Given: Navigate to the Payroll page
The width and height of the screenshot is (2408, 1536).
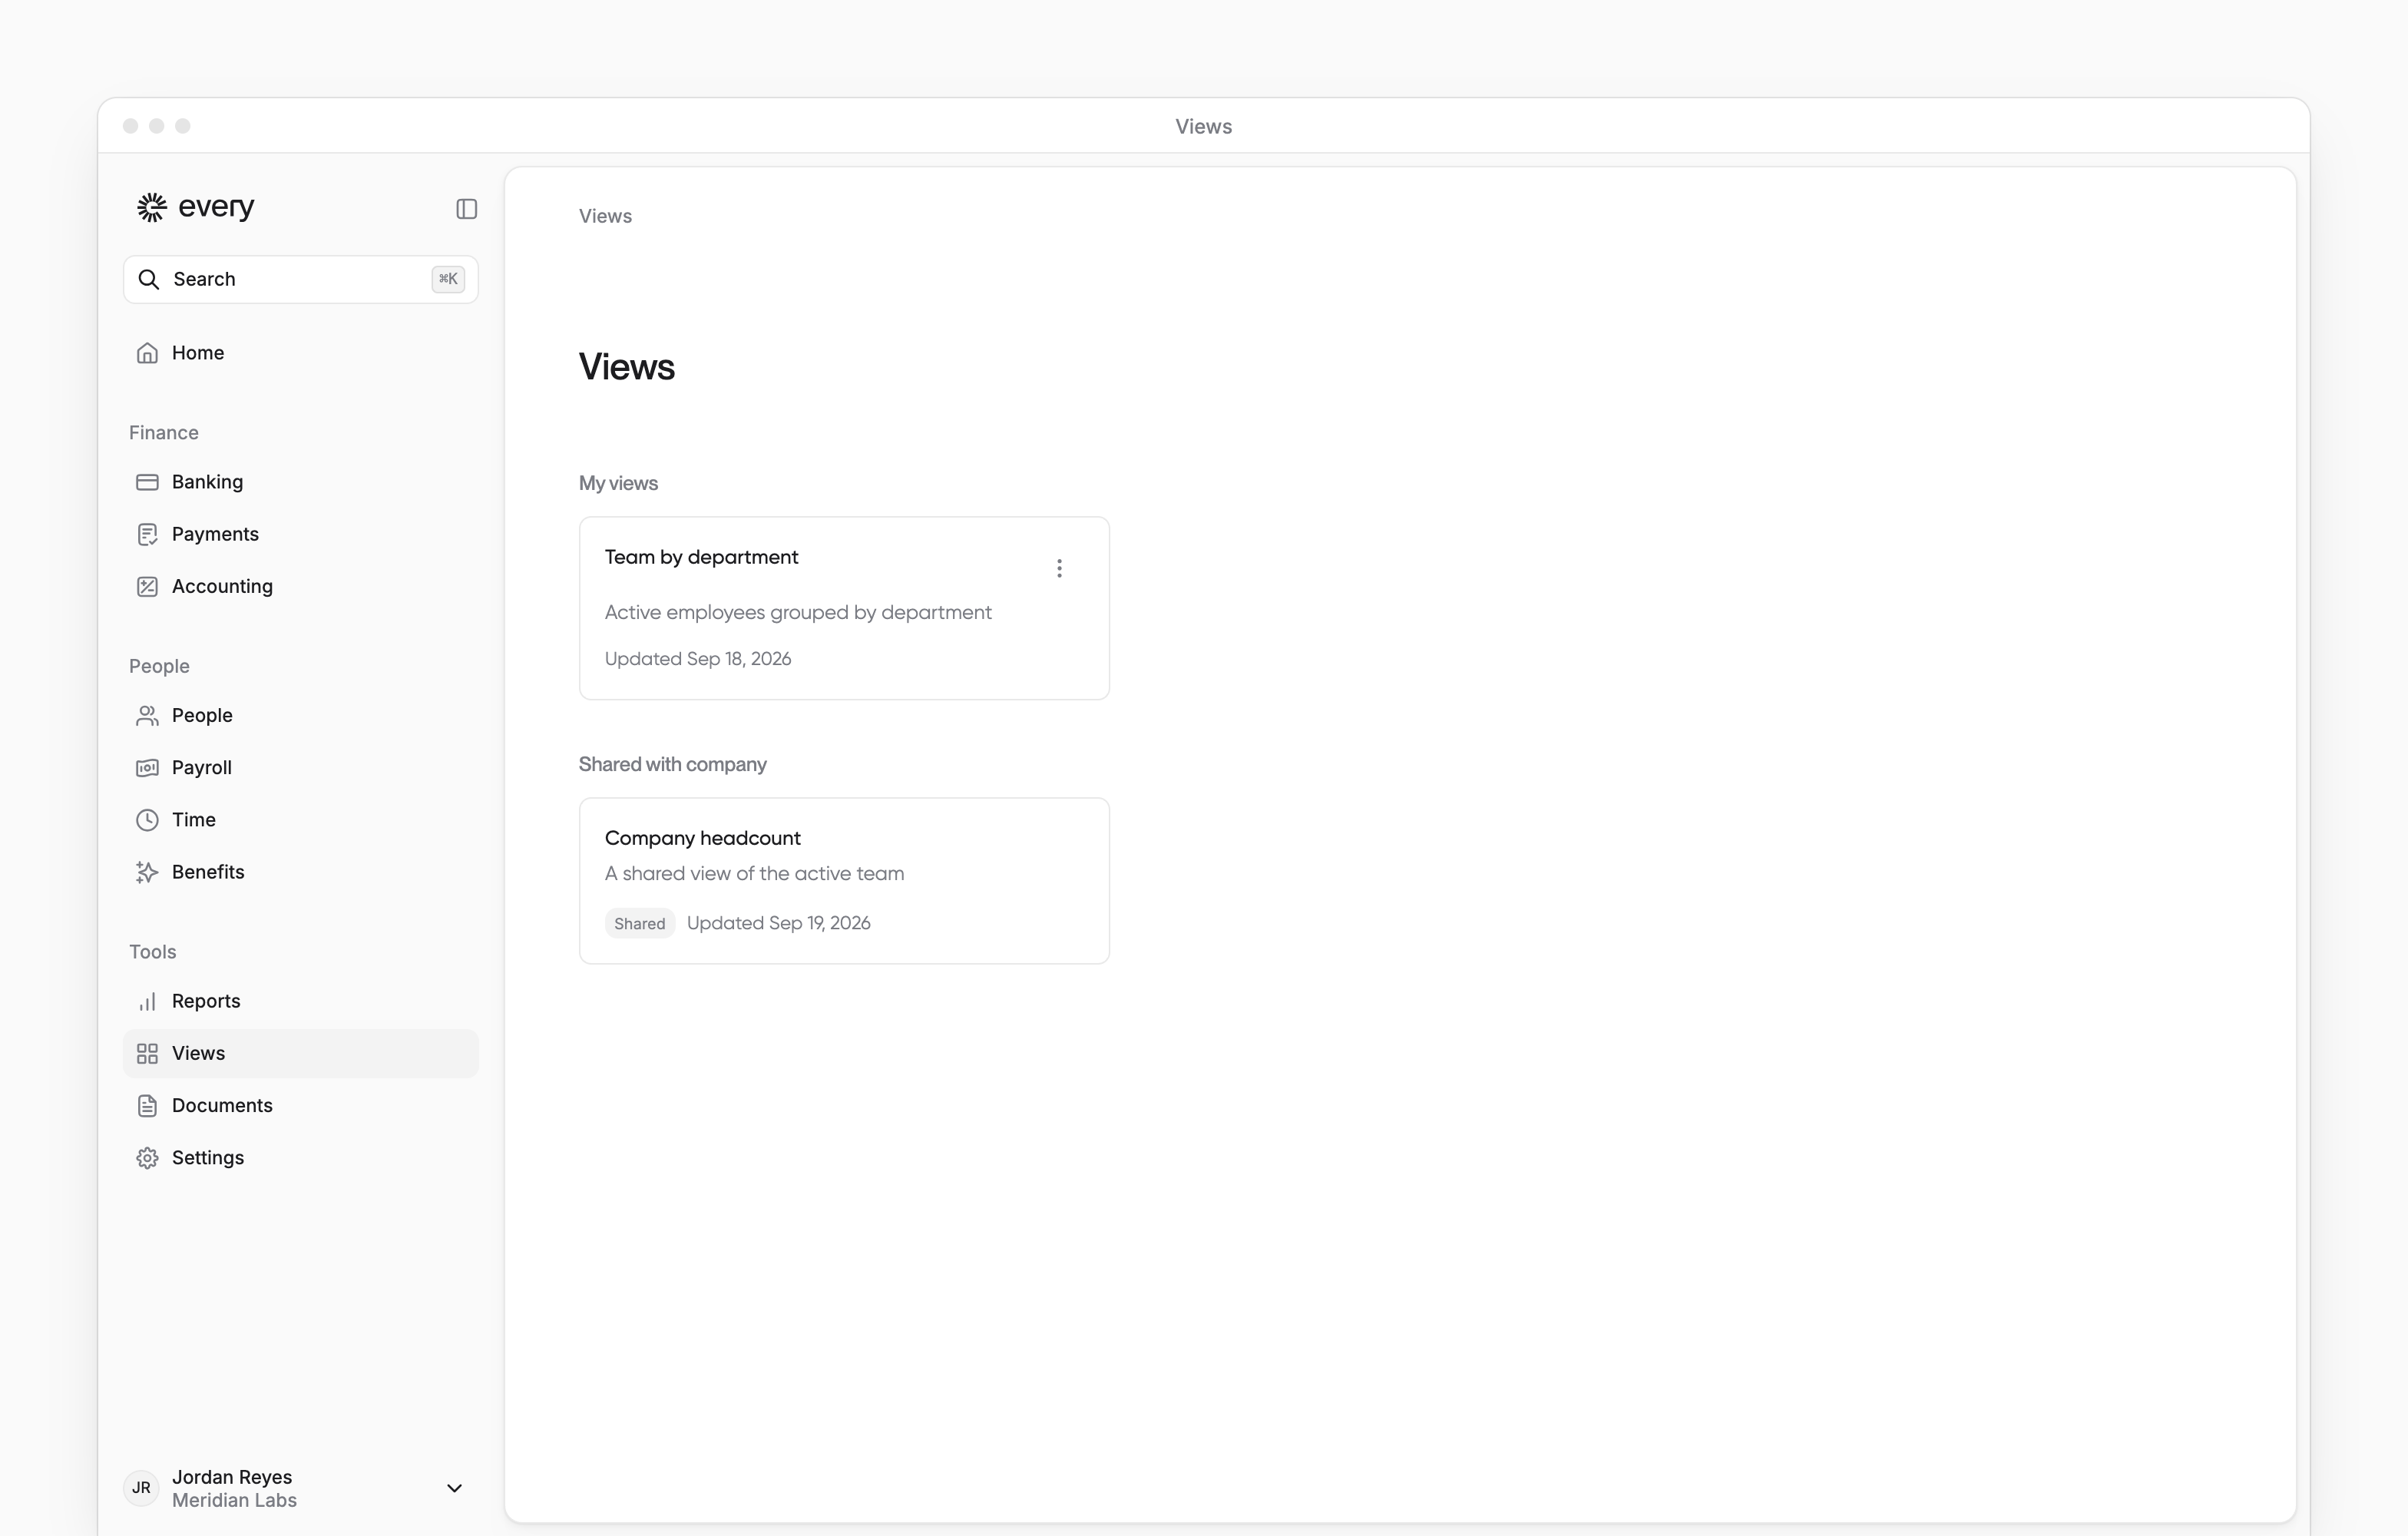Looking at the screenshot, I should (301, 767).
